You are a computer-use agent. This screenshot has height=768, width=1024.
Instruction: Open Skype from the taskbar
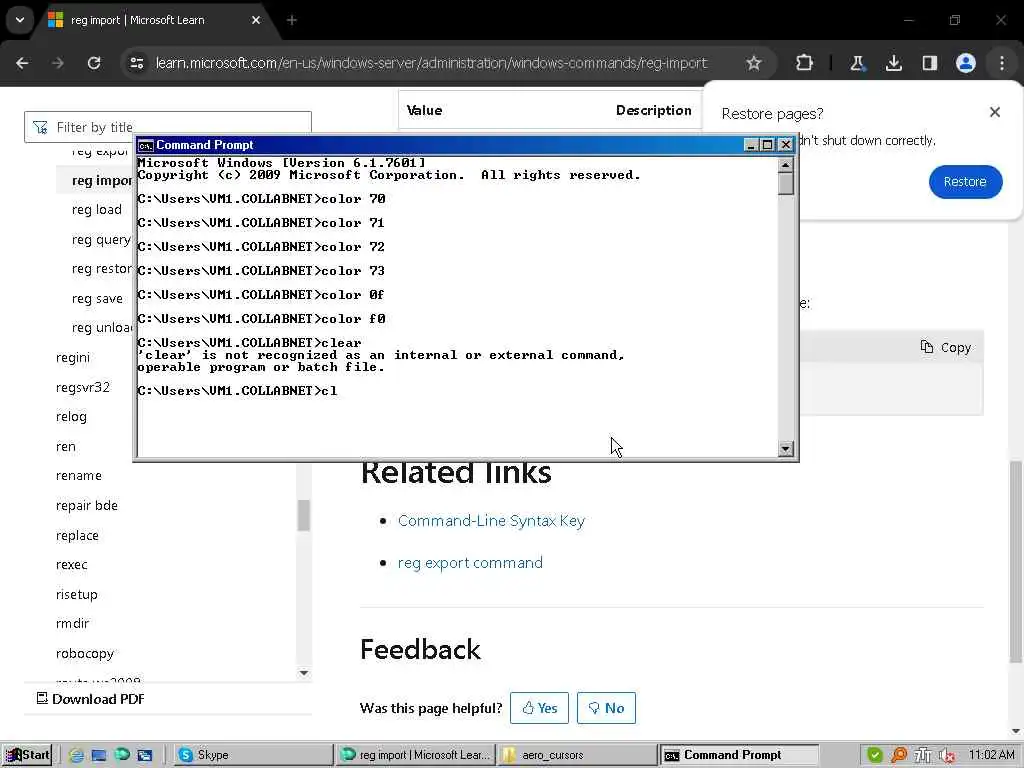[x=253, y=755]
